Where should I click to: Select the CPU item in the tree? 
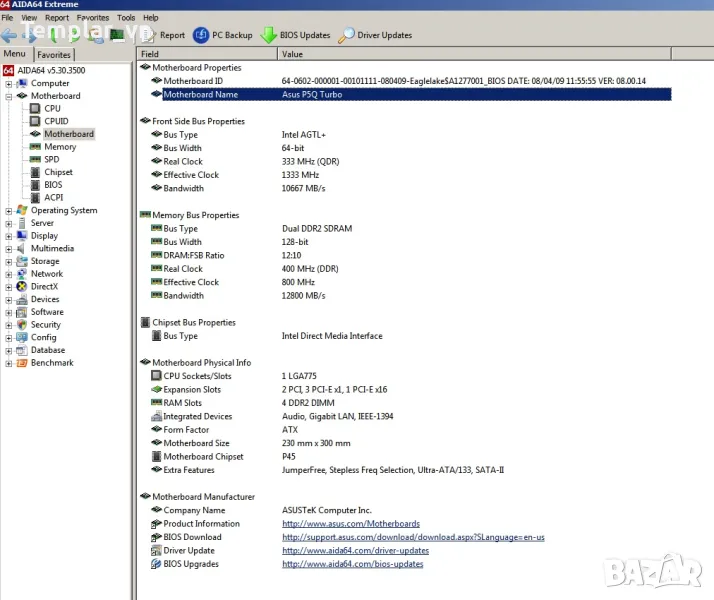coord(52,108)
